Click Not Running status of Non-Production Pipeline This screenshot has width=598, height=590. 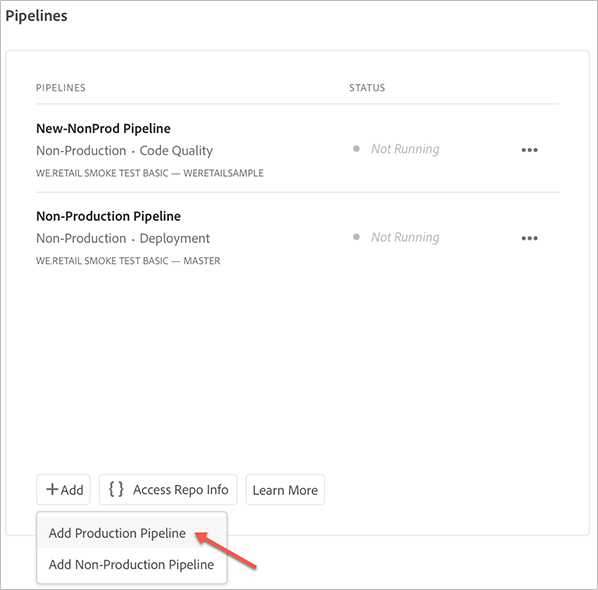point(405,237)
